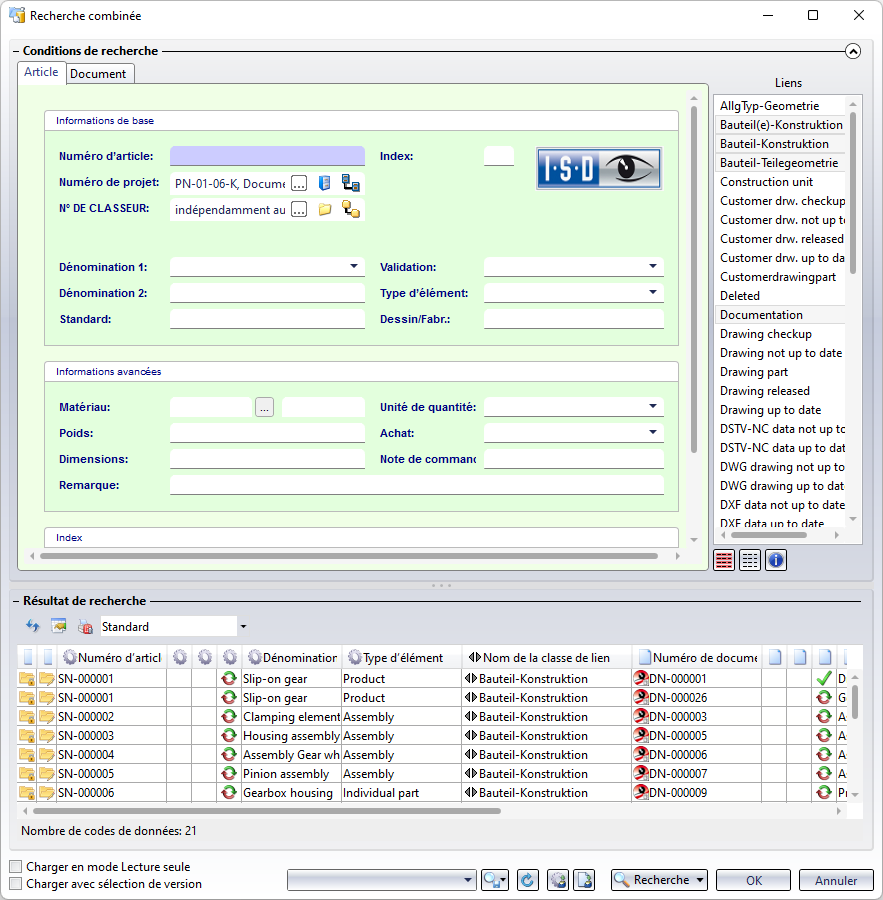Screen dimensions: 883x900
Task: Click the project book icon beside Numéro de projet
Action: pyautogui.click(x=324, y=183)
